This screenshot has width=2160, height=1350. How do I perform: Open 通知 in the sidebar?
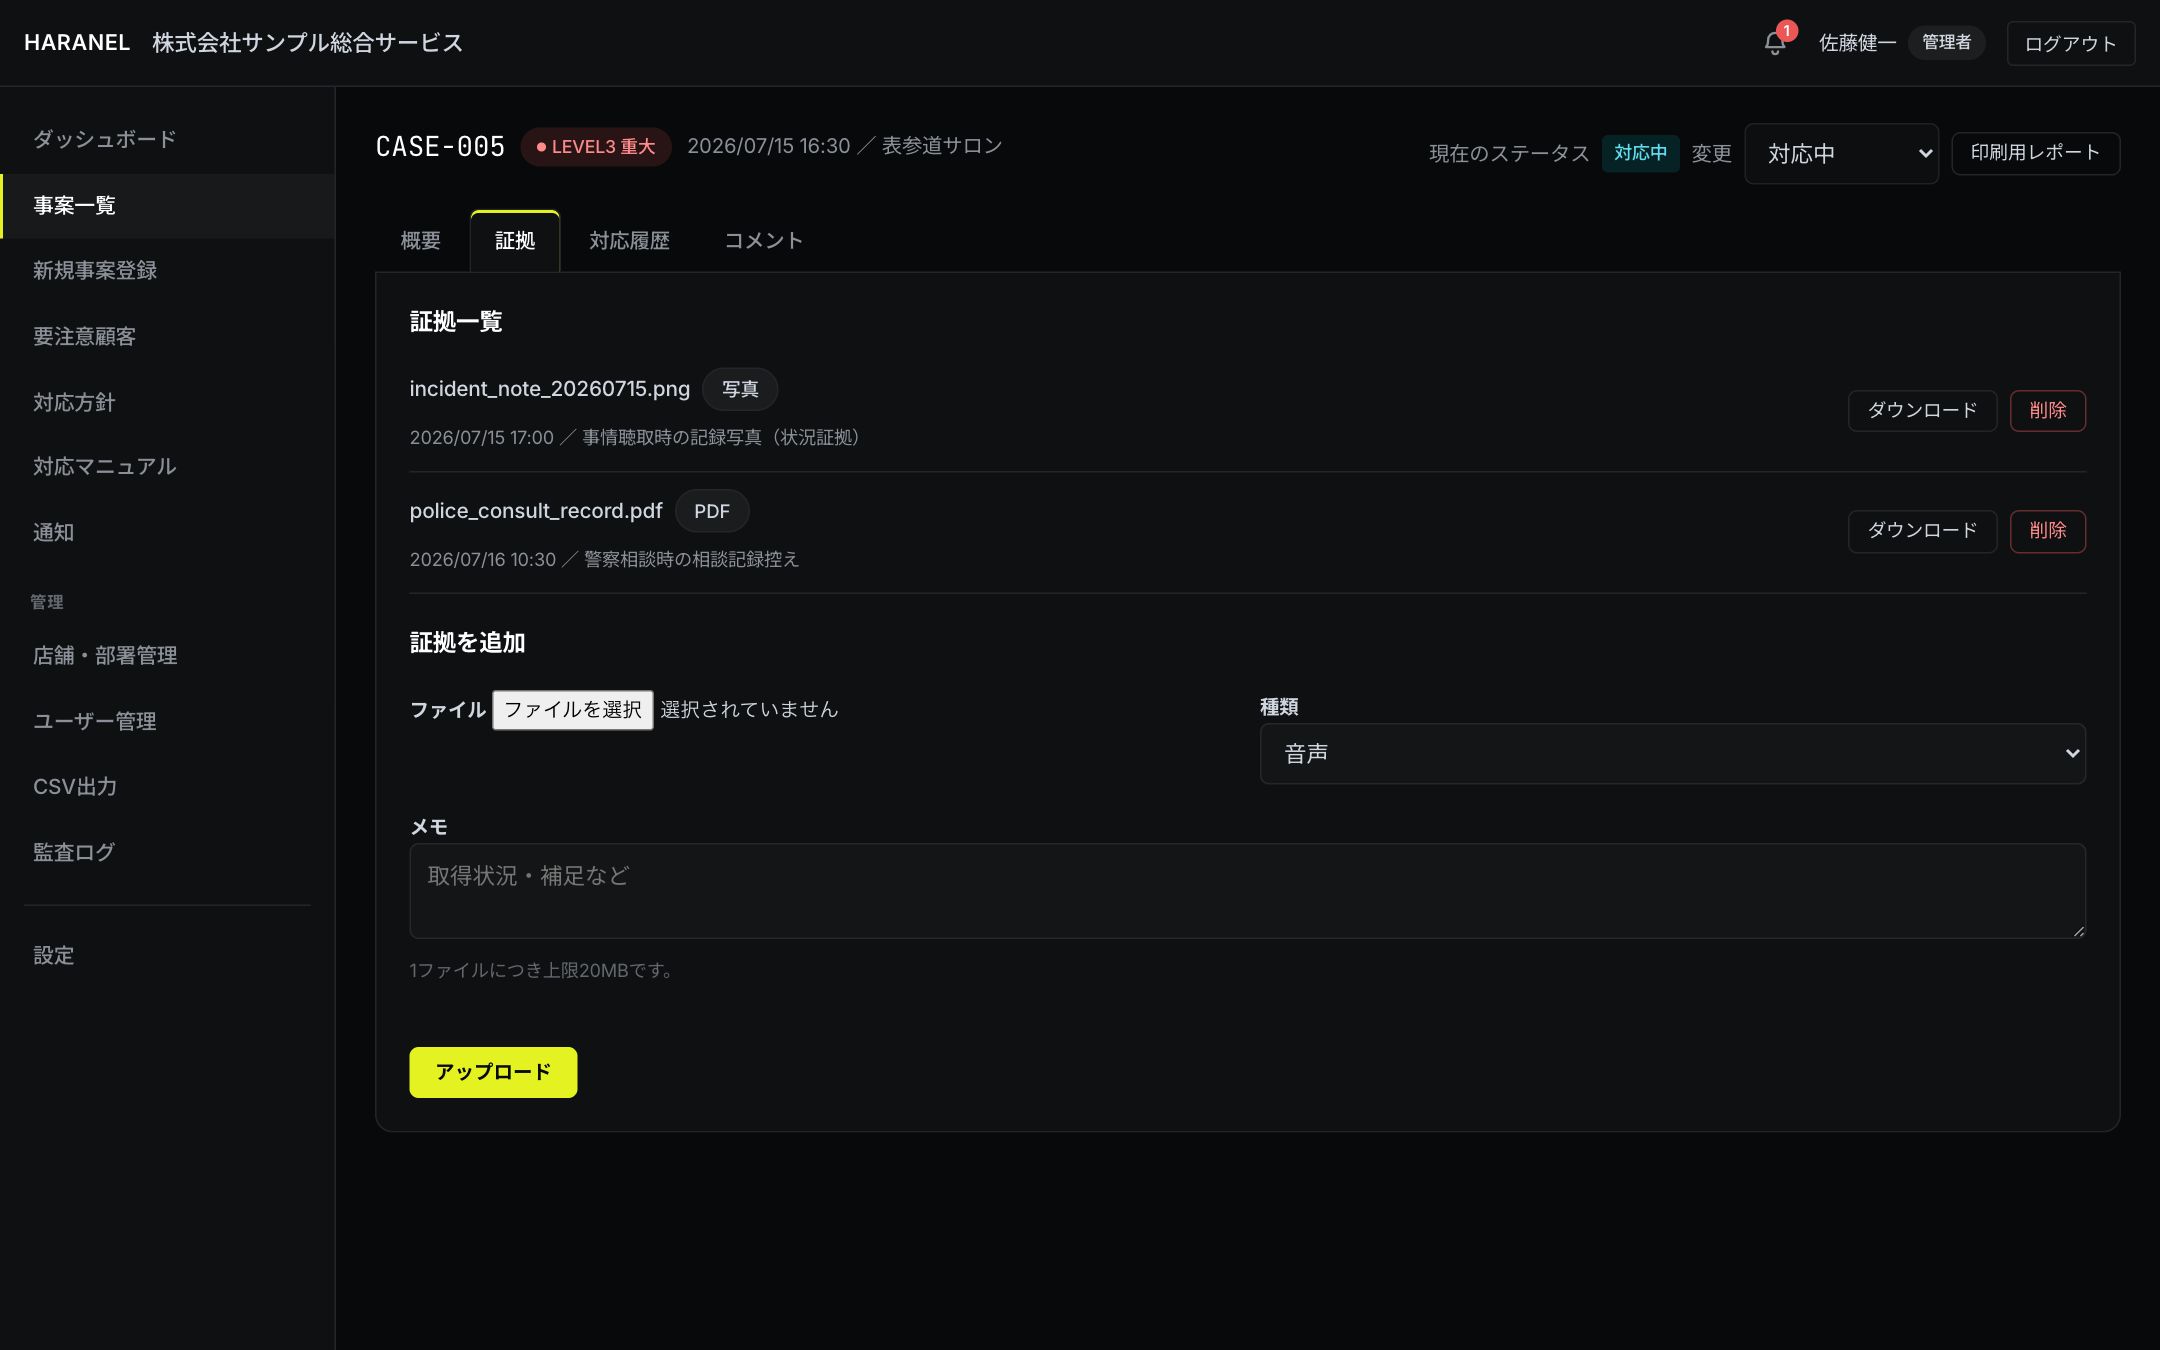(x=167, y=533)
